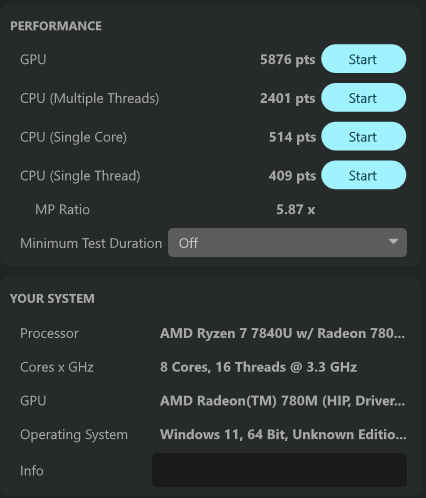The image size is (426, 498).
Task: Open the Minimum Test Duration dropdown
Action: tap(287, 242)
